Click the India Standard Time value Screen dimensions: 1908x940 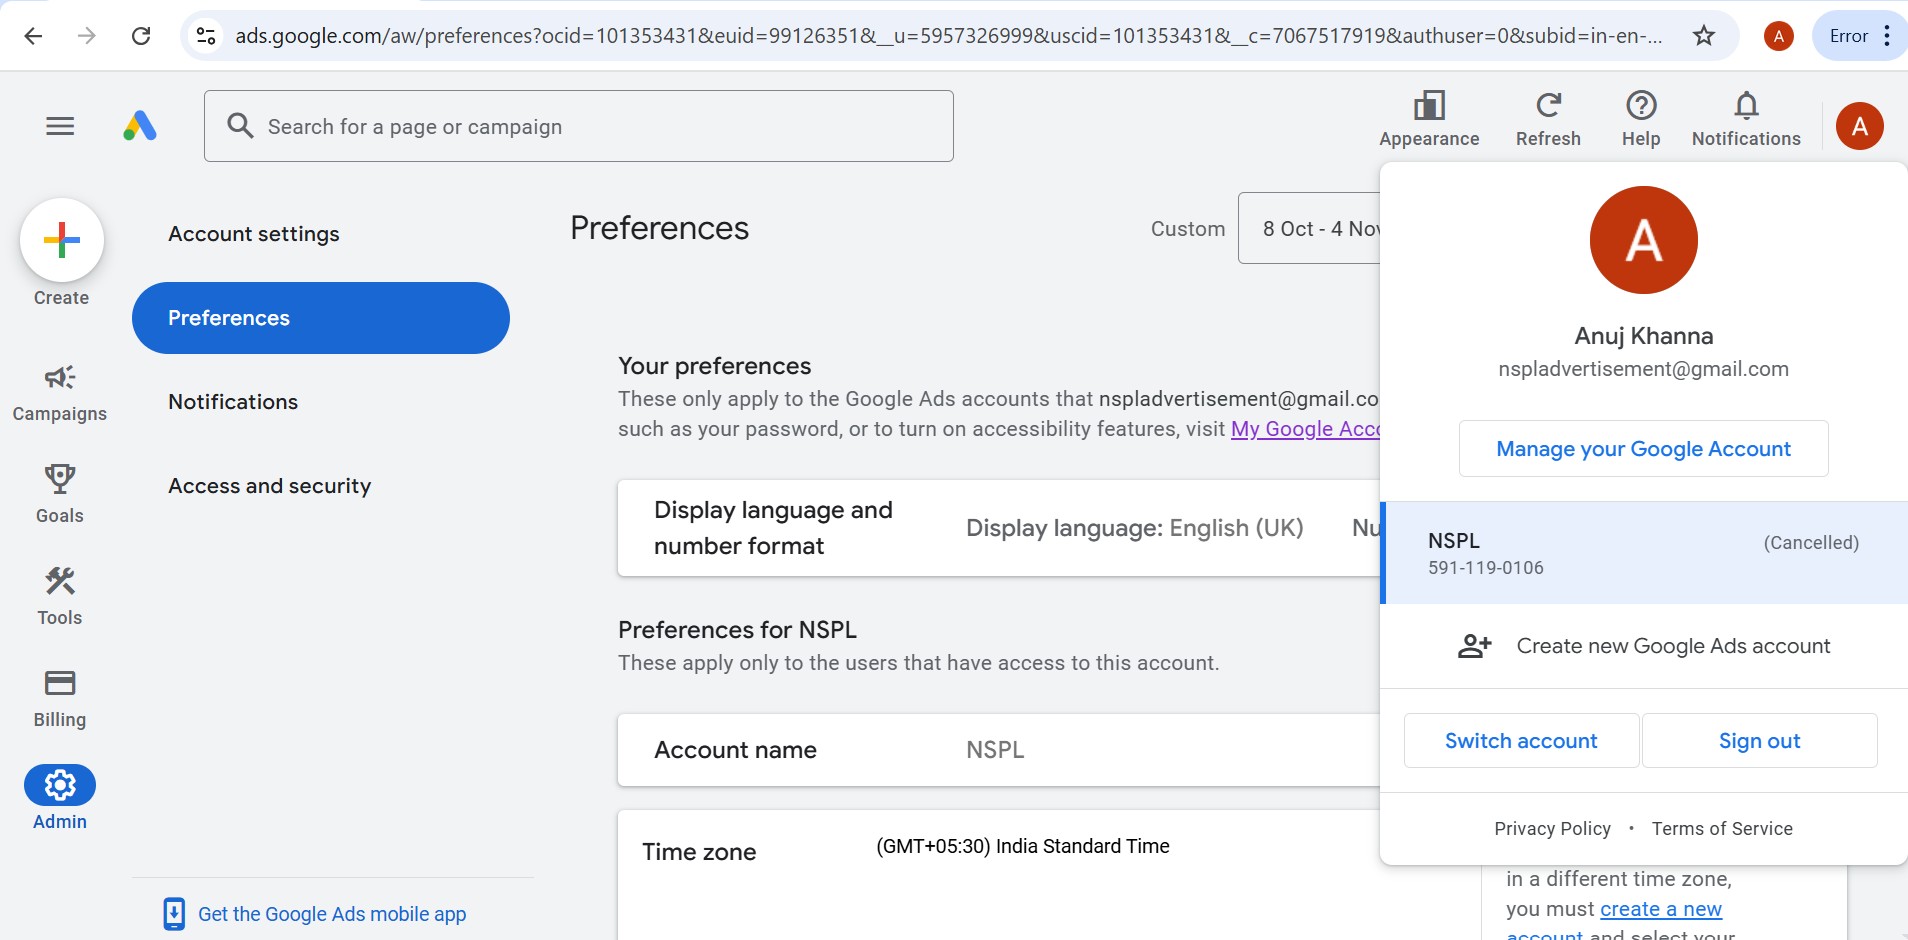(1023, 846)
